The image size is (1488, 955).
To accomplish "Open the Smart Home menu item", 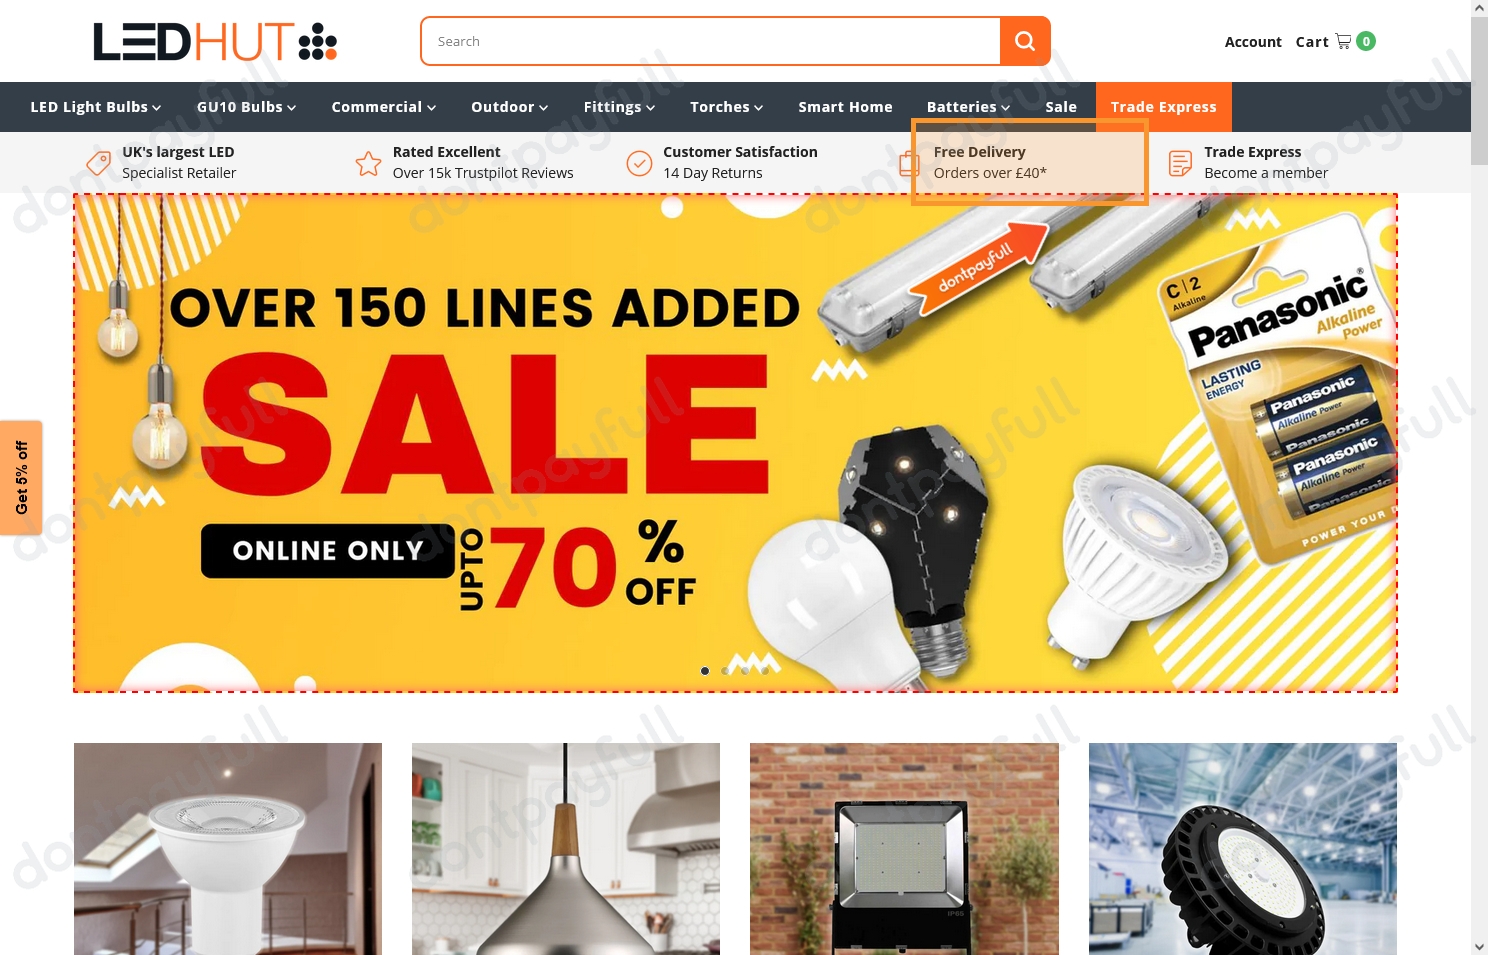I will 845,107.
